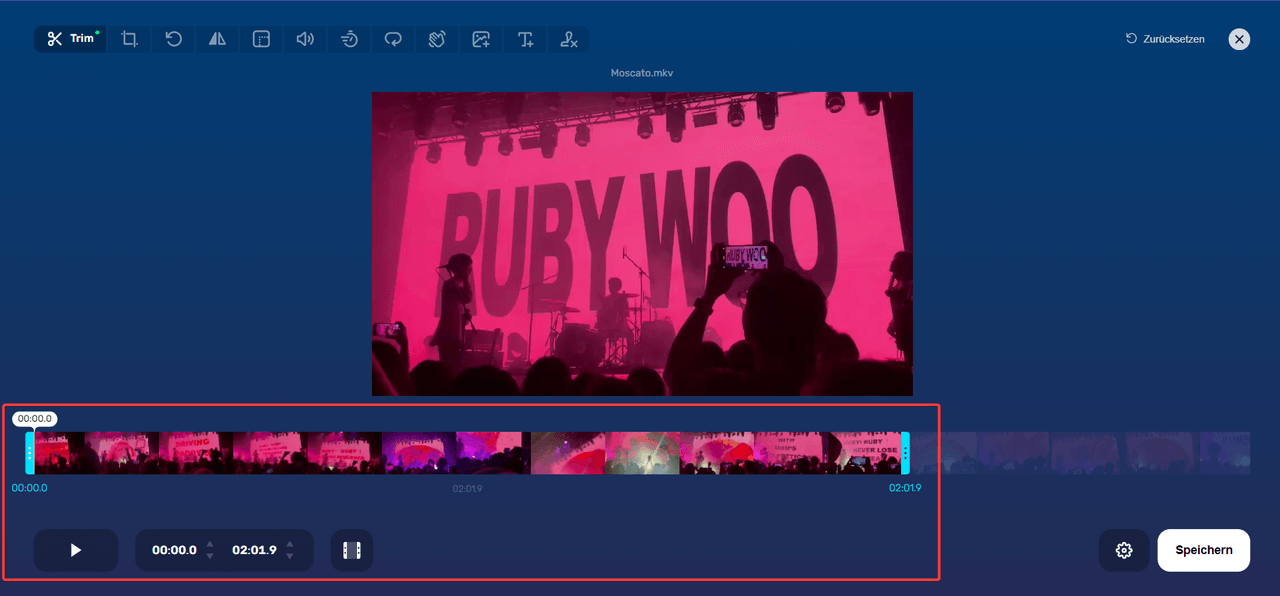This screenshot has width=1280, height=596.
Task: Click the end time field 02:01.9
Action: tap(254, 550)
